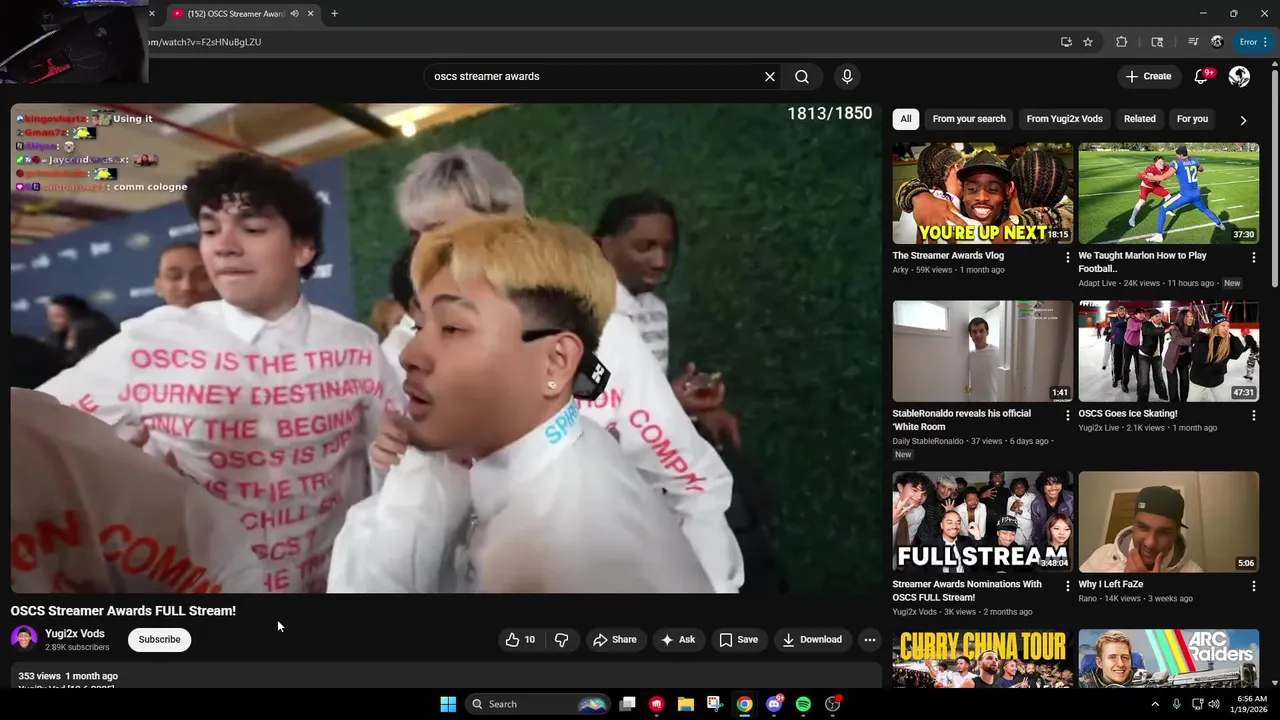1280x720 pixels.
Task: Open the Chrome extensions puzzle icon
Action: tap(1121, 42)
